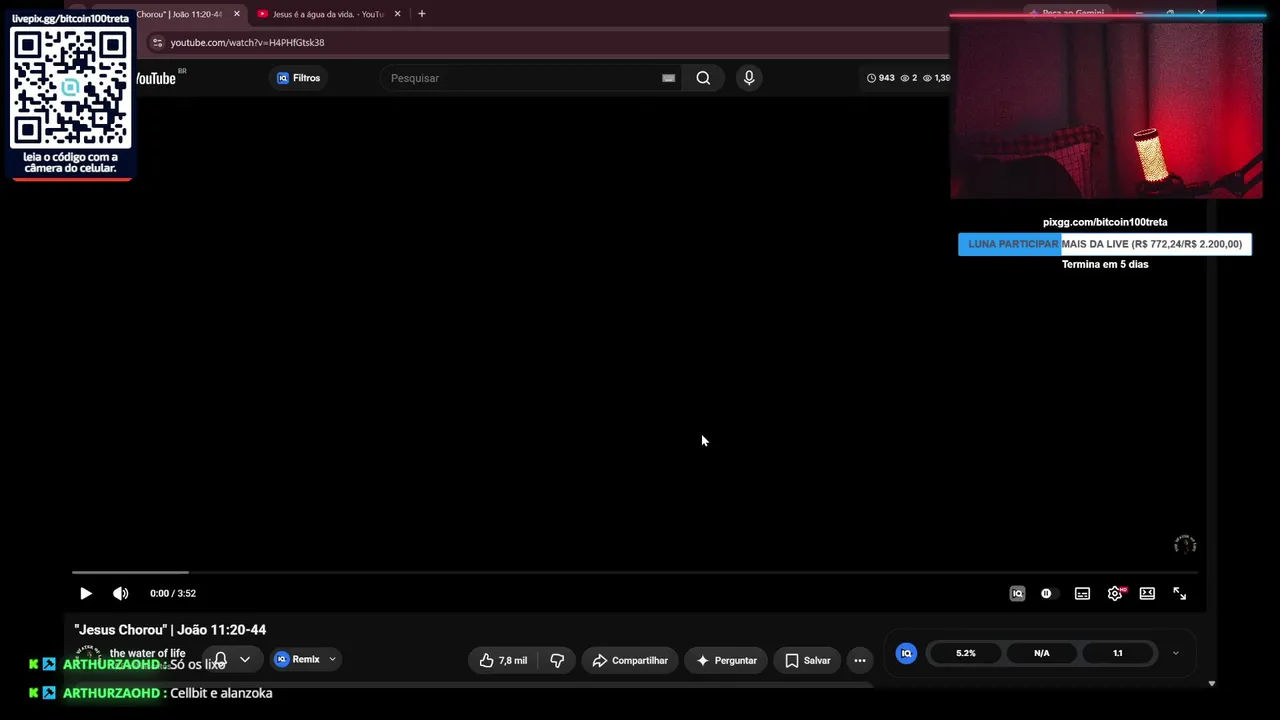Select the 5.2% stat pill
The width and height of the screenshot is (1280, 720).
(x=966, y=653)
